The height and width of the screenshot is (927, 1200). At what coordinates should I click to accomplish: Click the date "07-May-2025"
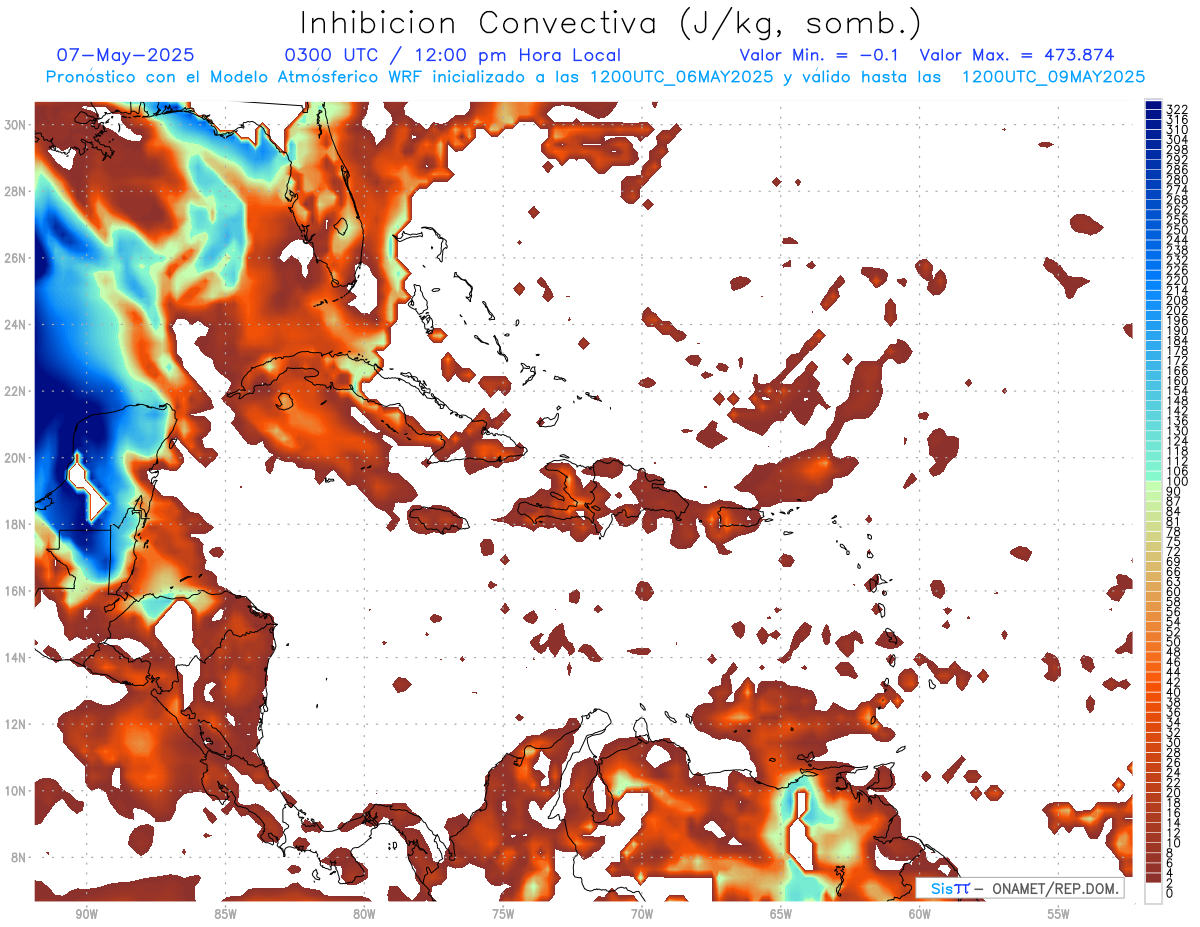tap(126, 55)
